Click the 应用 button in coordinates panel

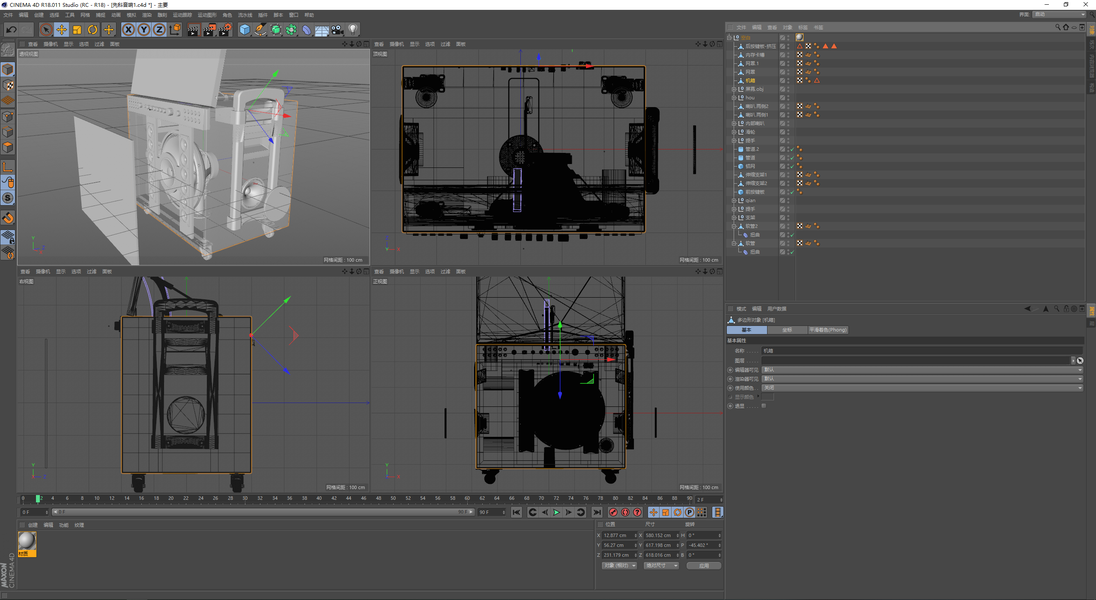coord(703,565)
